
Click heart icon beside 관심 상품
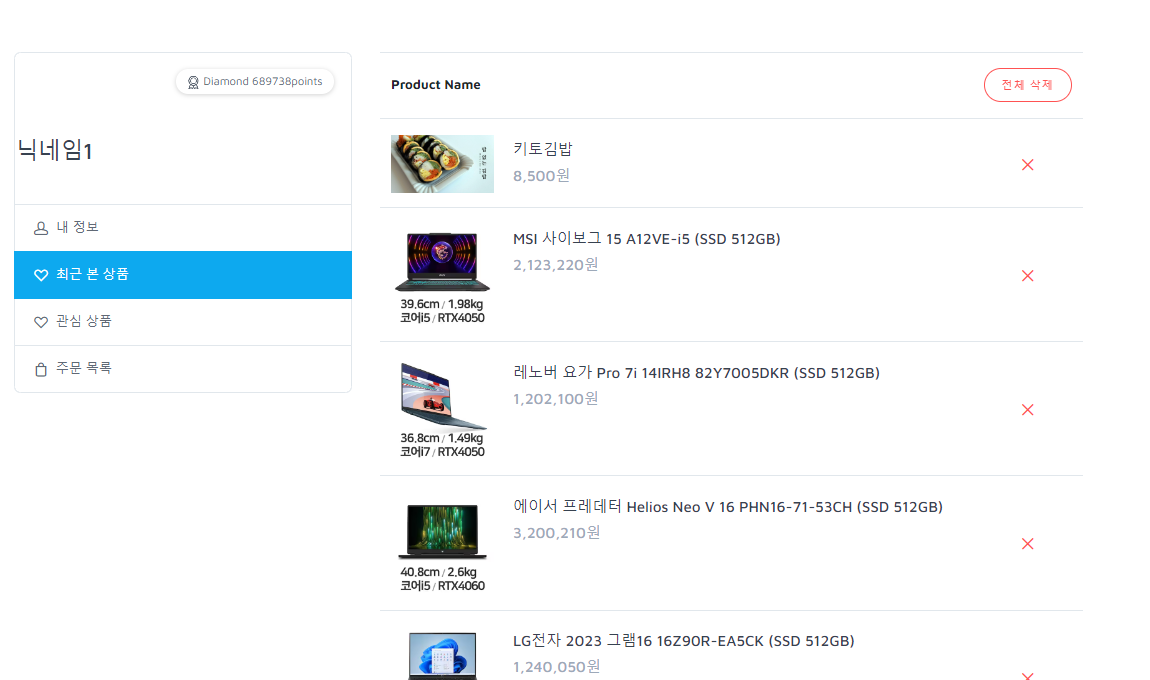(41, 322)
